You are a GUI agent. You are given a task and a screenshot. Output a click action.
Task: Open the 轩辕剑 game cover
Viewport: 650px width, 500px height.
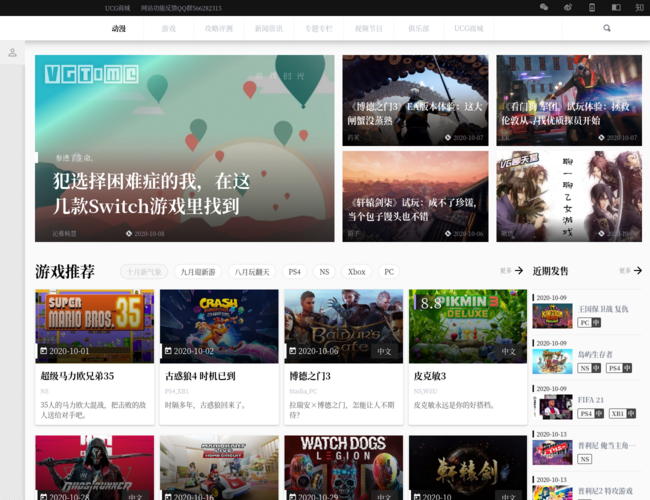coord(468,468)
